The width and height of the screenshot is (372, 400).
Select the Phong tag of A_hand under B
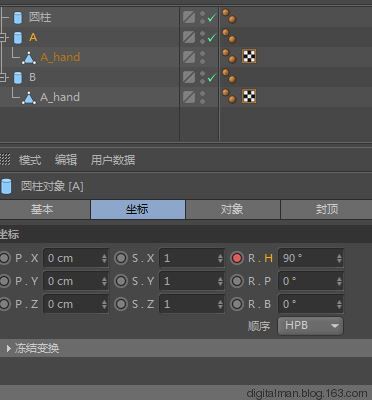point(230,96)
